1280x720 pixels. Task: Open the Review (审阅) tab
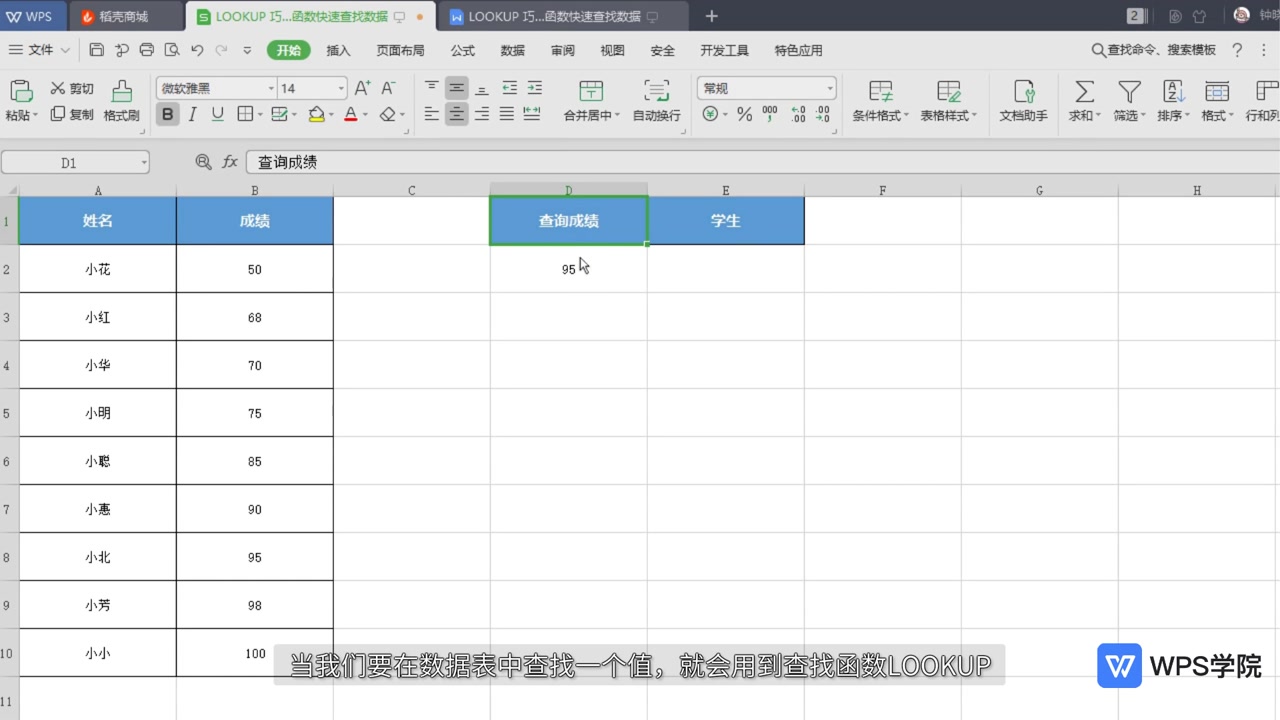click(x=563, y=50)
